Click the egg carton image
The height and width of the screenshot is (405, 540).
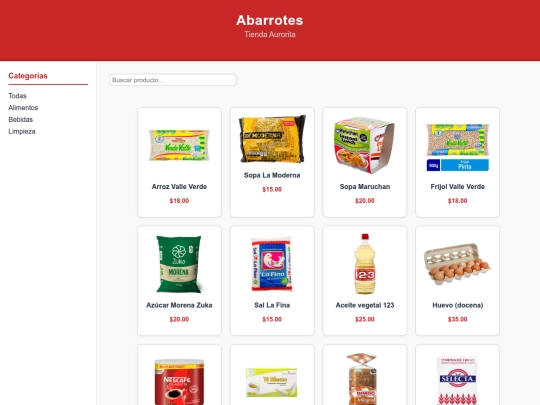click(x=458, y=264)
